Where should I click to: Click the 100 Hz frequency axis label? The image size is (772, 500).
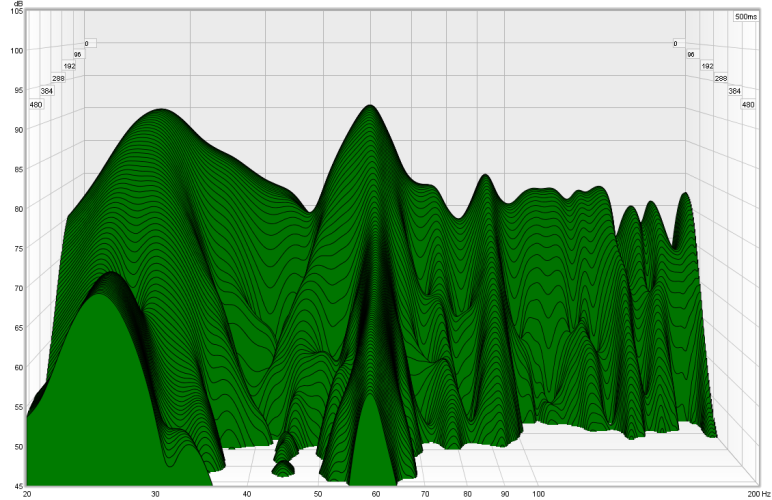pos(538,494)
